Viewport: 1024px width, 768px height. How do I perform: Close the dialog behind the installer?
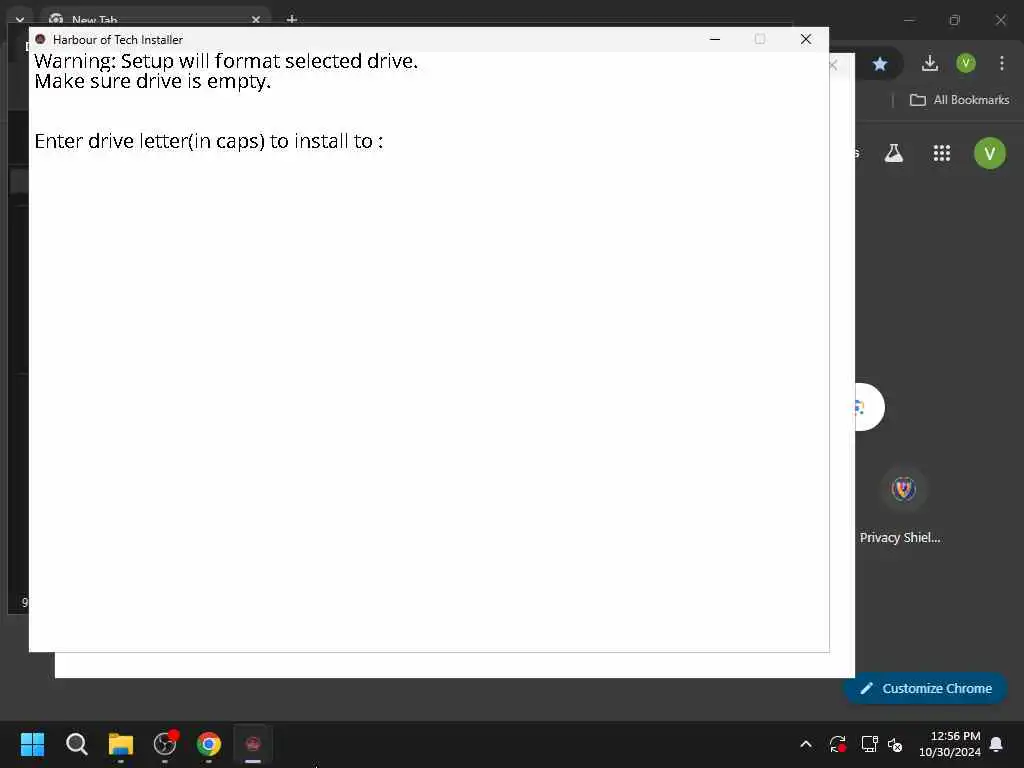[x=833, y=65]
